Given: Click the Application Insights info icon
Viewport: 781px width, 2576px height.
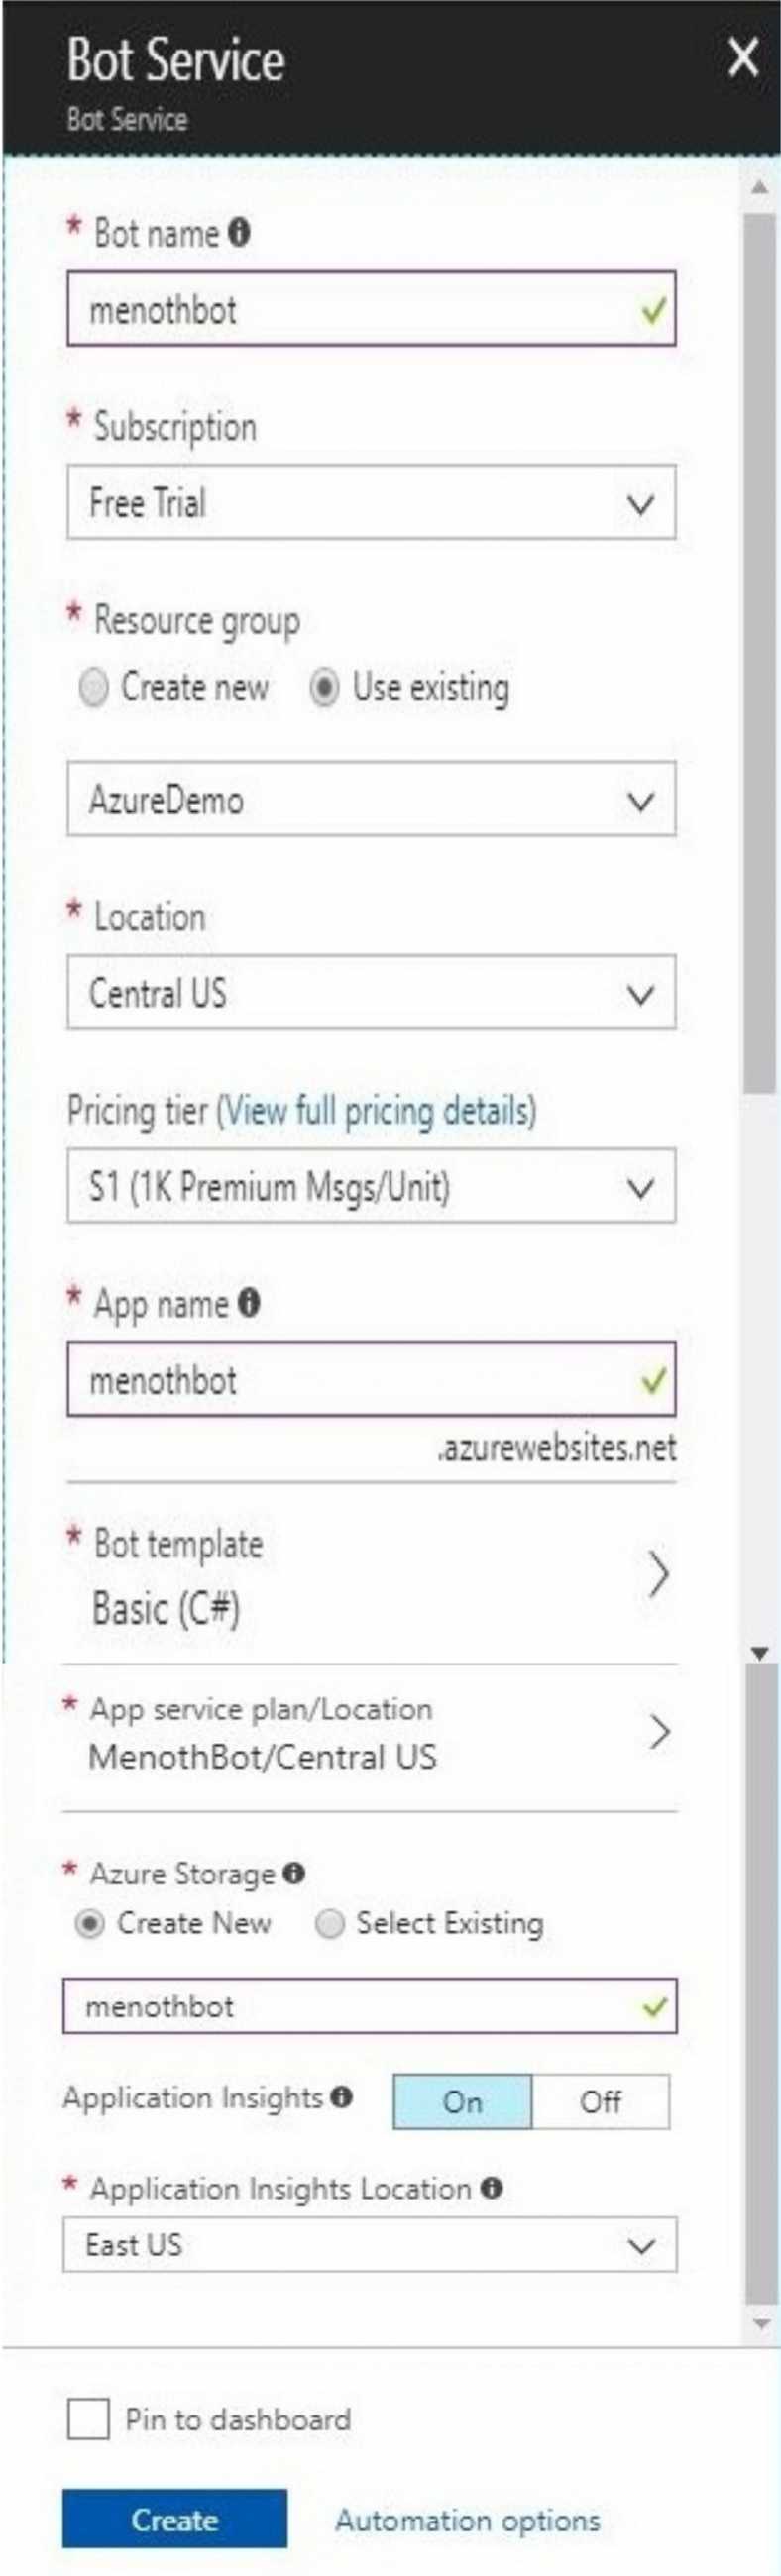Looking at the screenshot, I should [341, 2097].
